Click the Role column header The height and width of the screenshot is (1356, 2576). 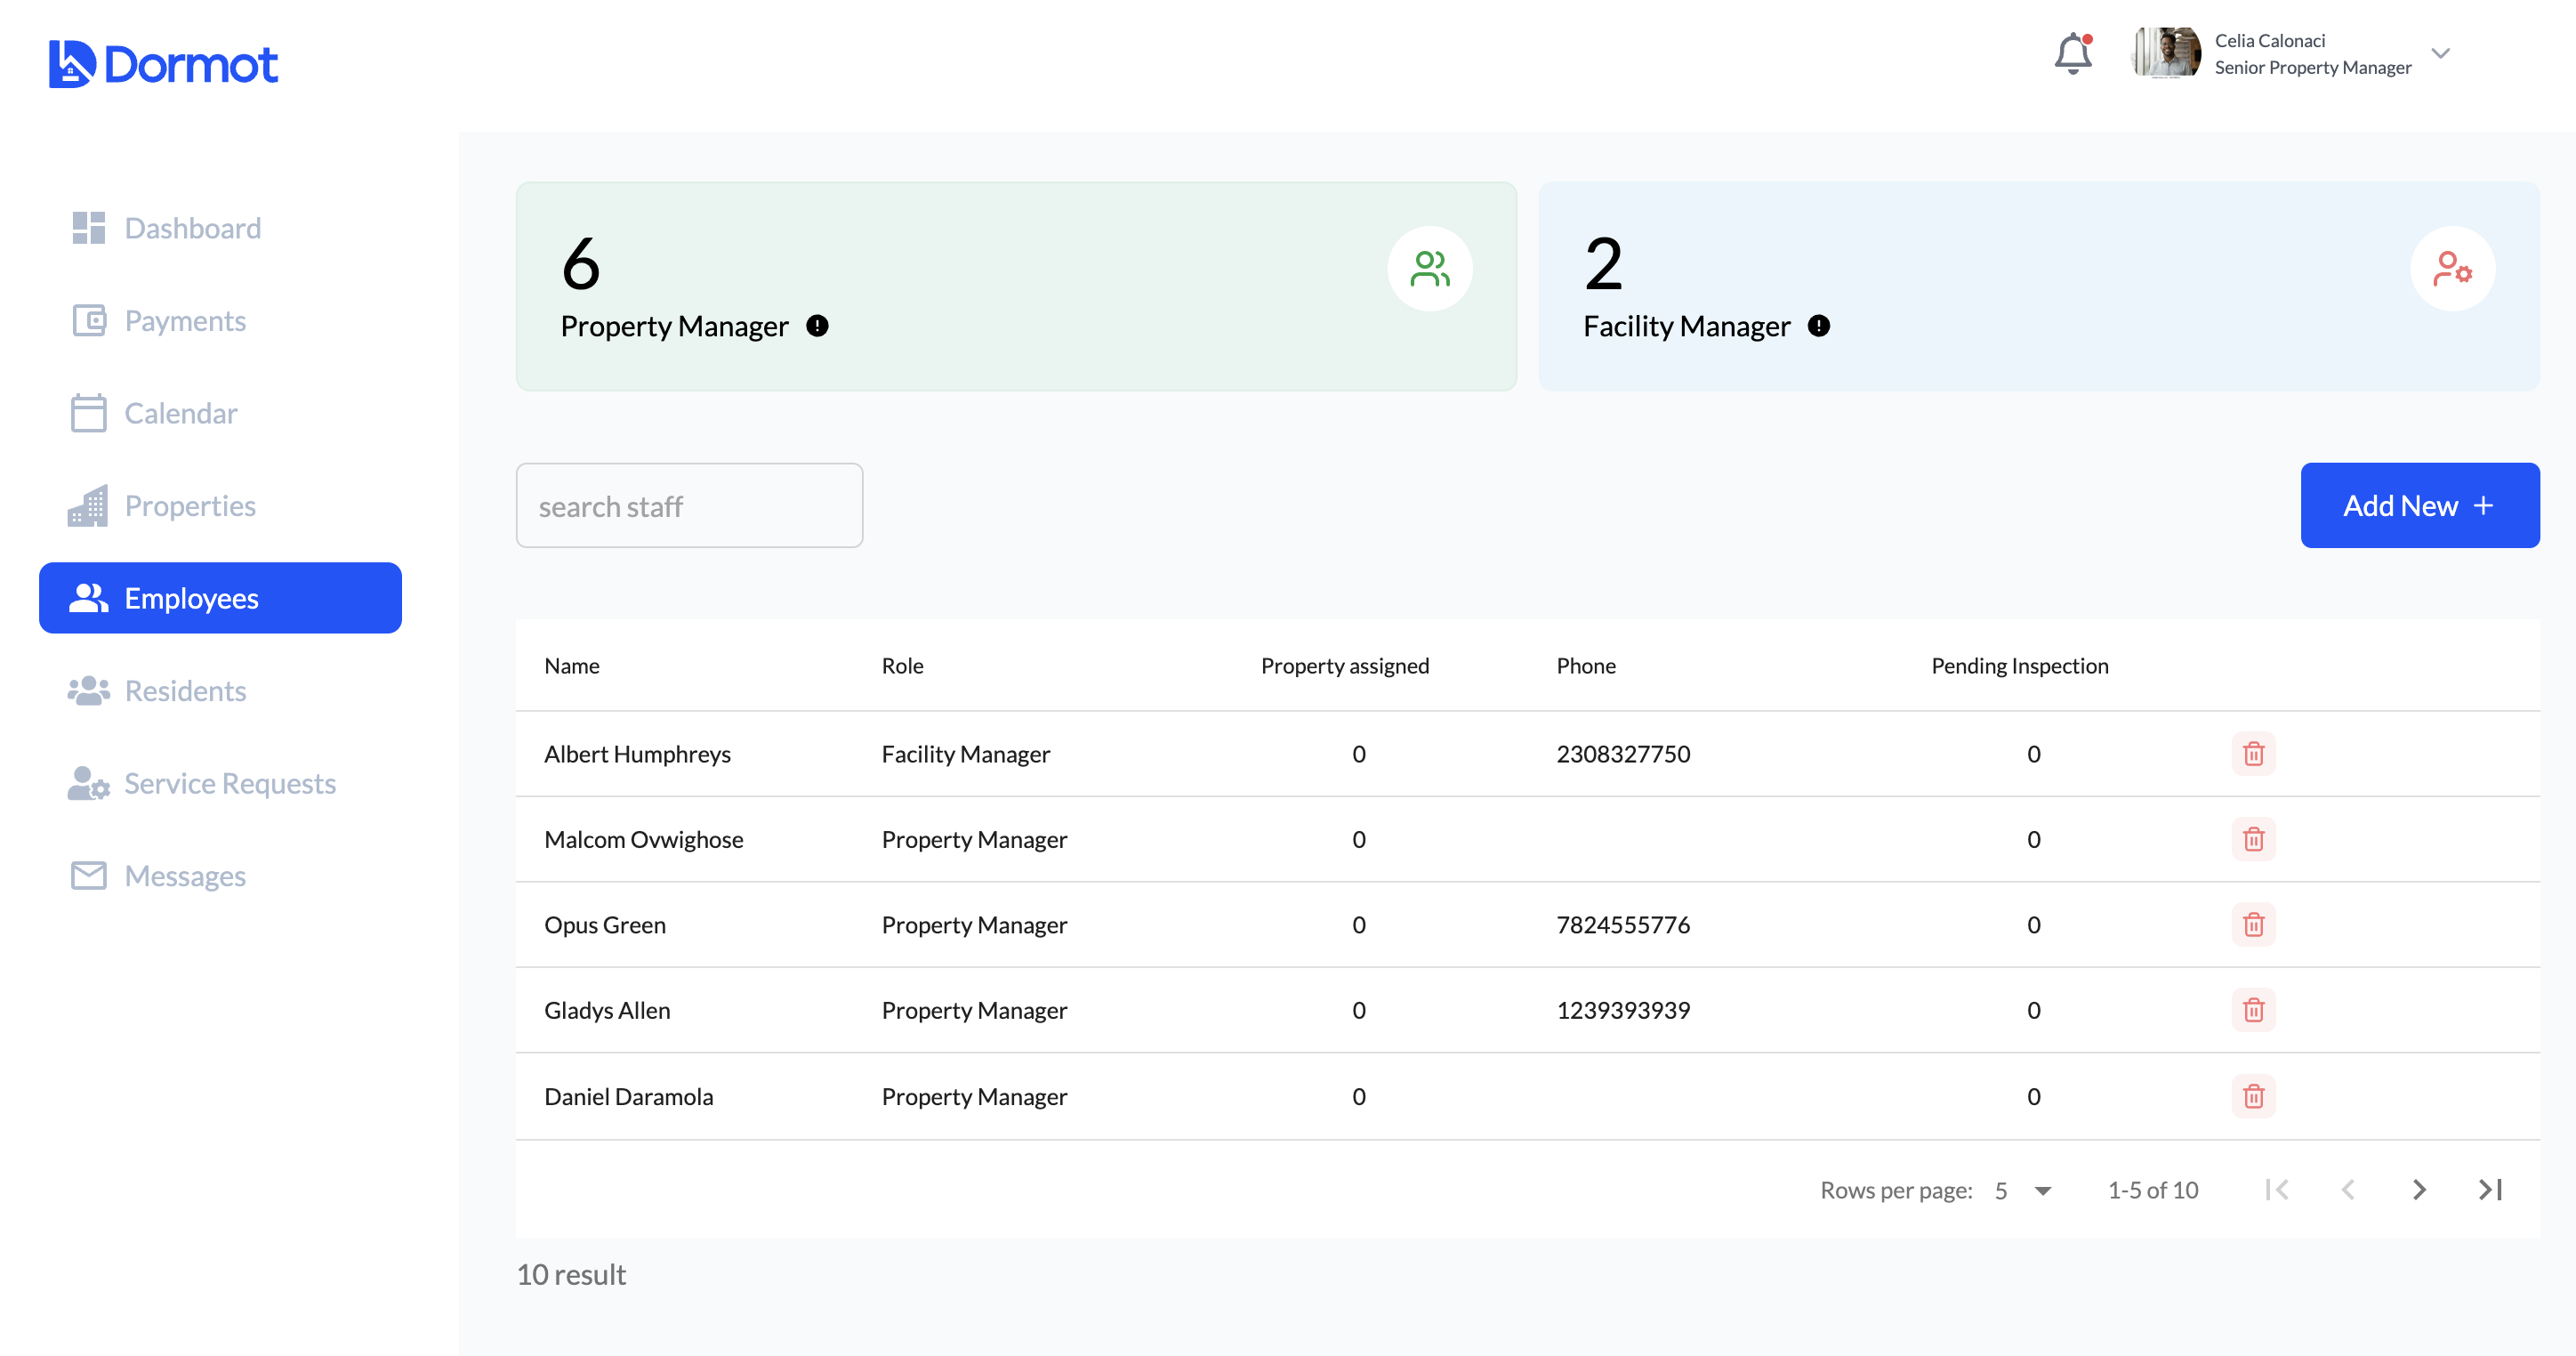click(902, 666)
